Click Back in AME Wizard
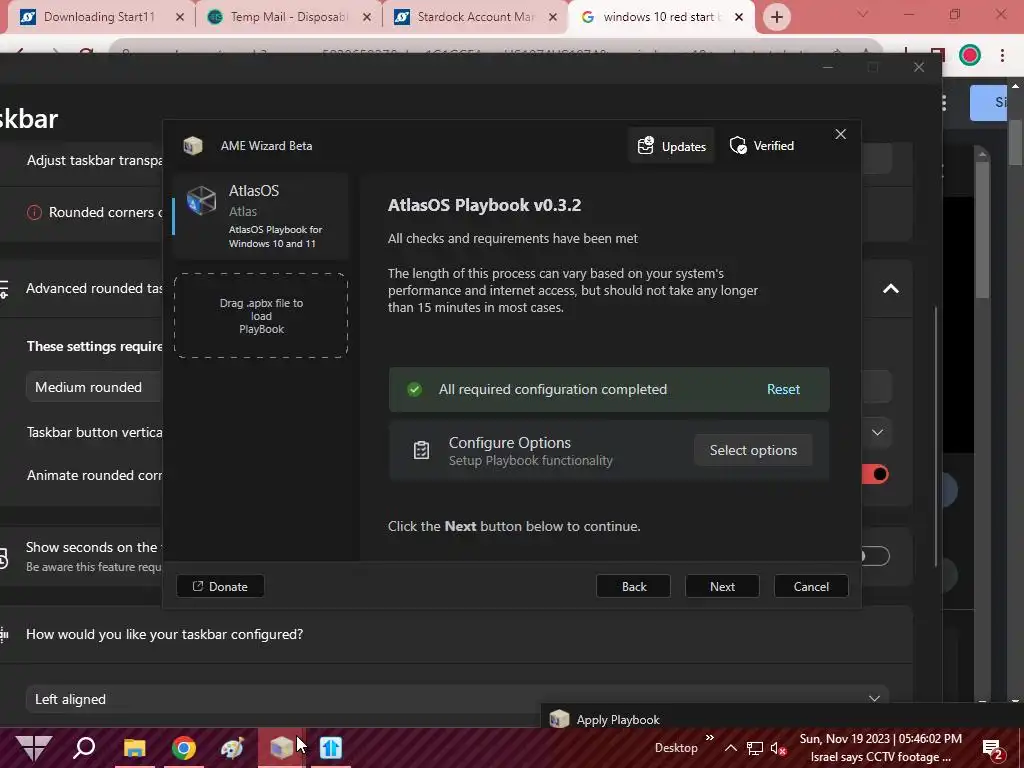Screen dimensions: 1024x768 click(x=633, y=586)
